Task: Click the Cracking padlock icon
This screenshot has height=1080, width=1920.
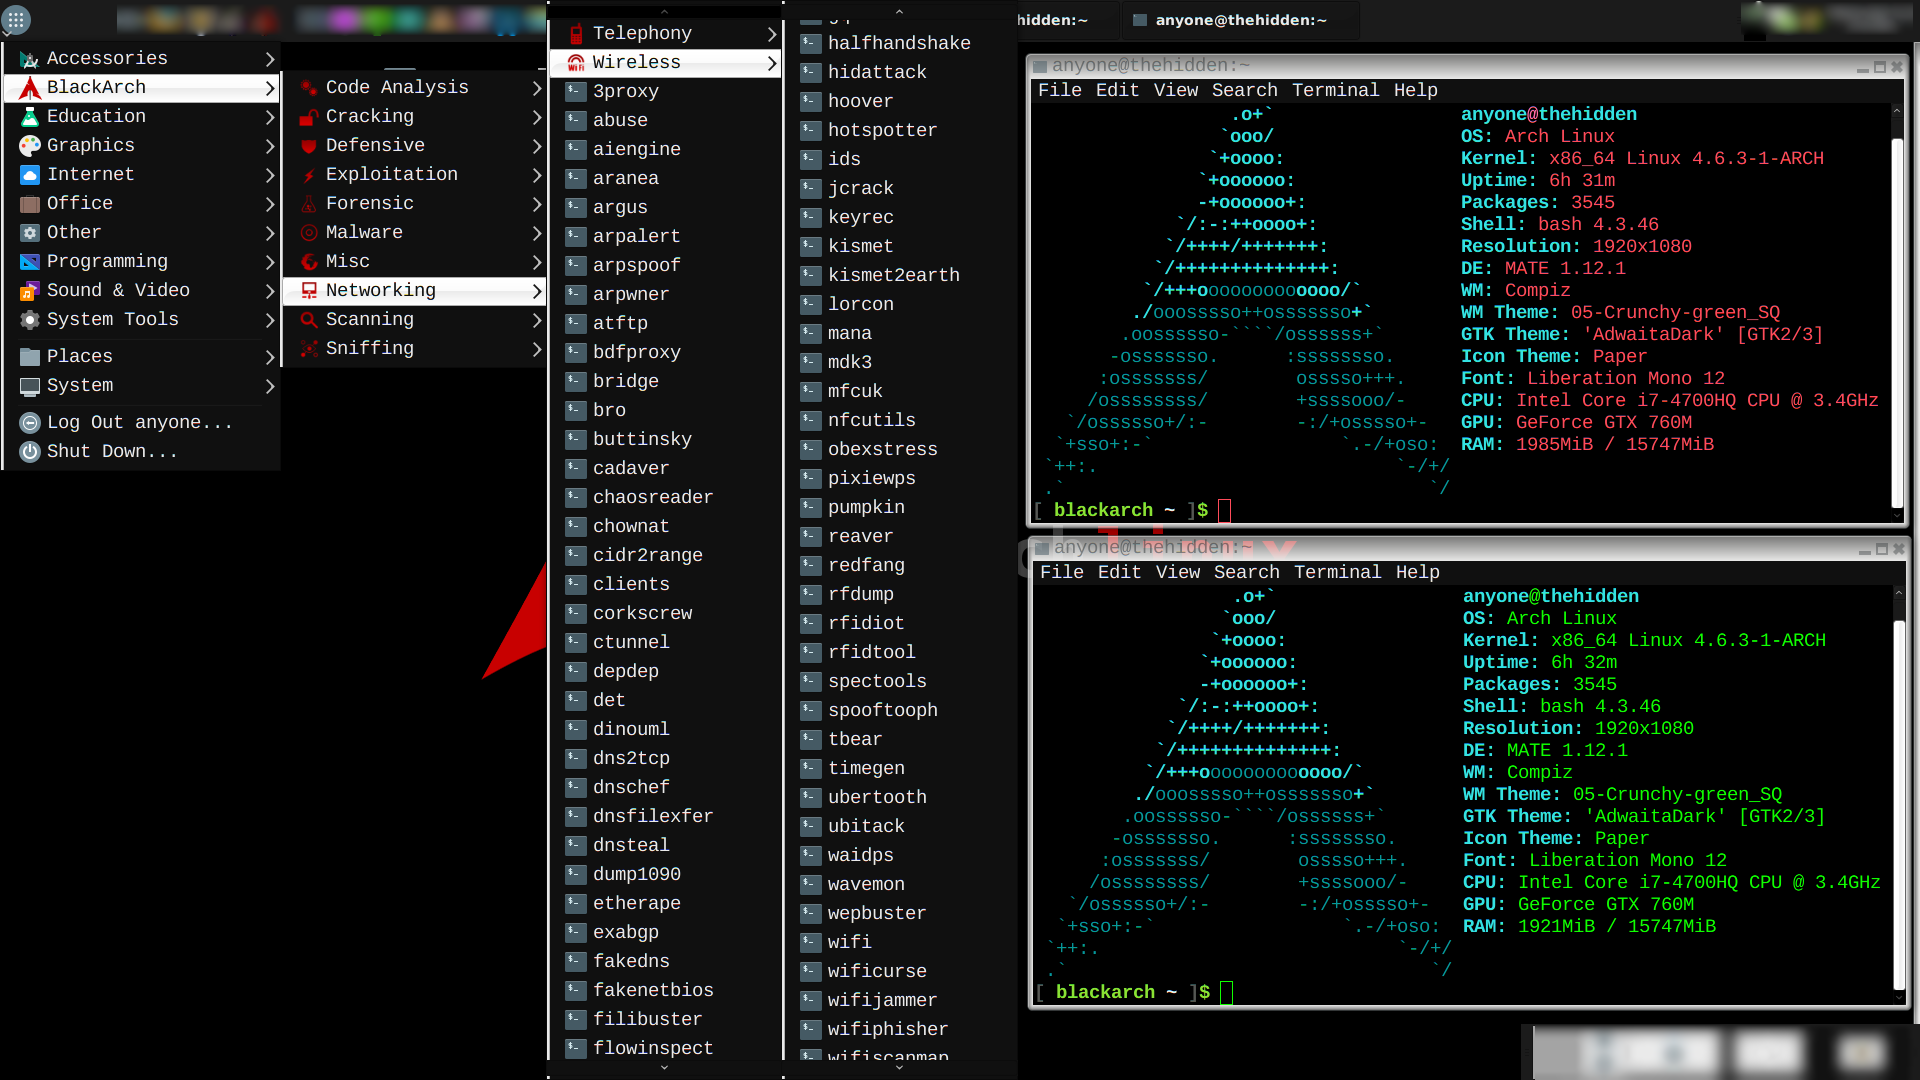Action: (309, 117)
